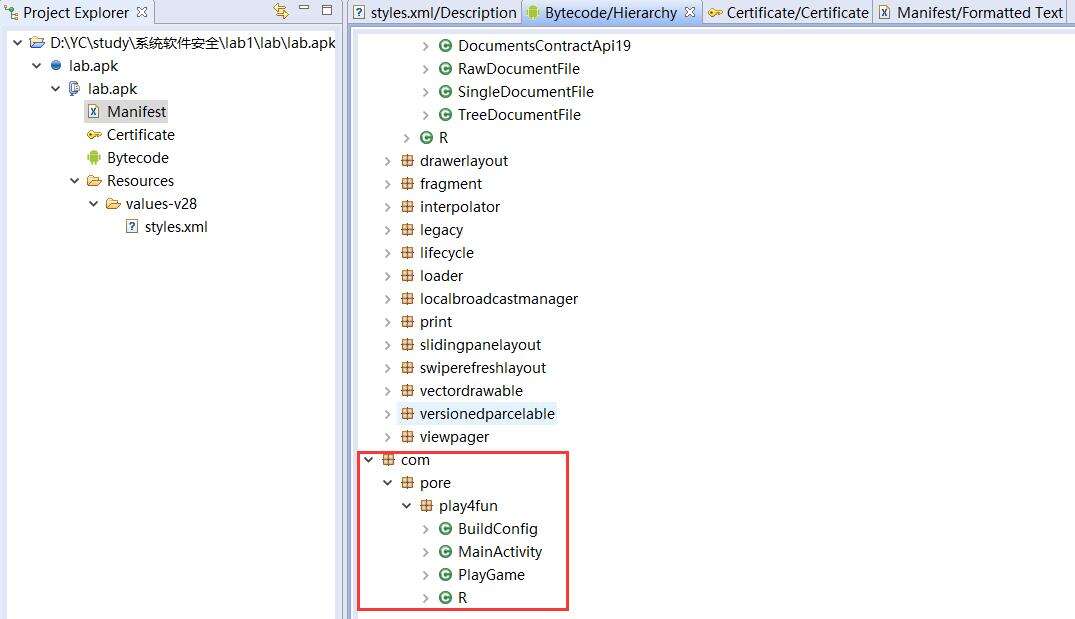
Task: Collapse the com package node
Action: pyautogui.click(x=369, y=460)
